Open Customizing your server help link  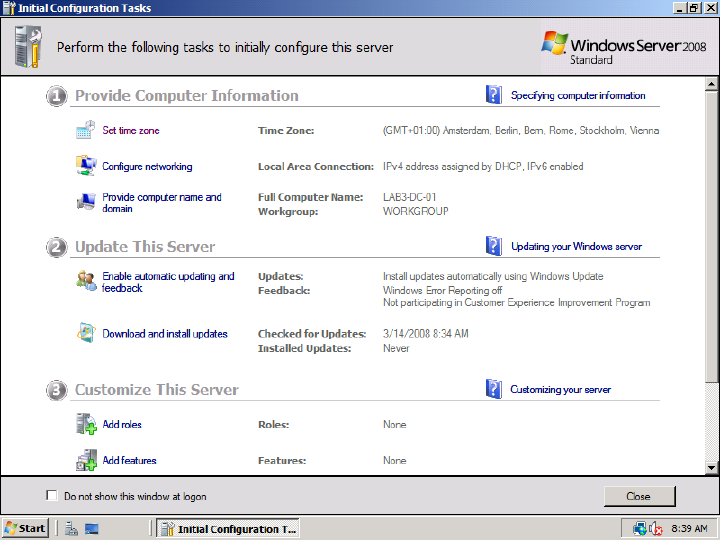560,389
